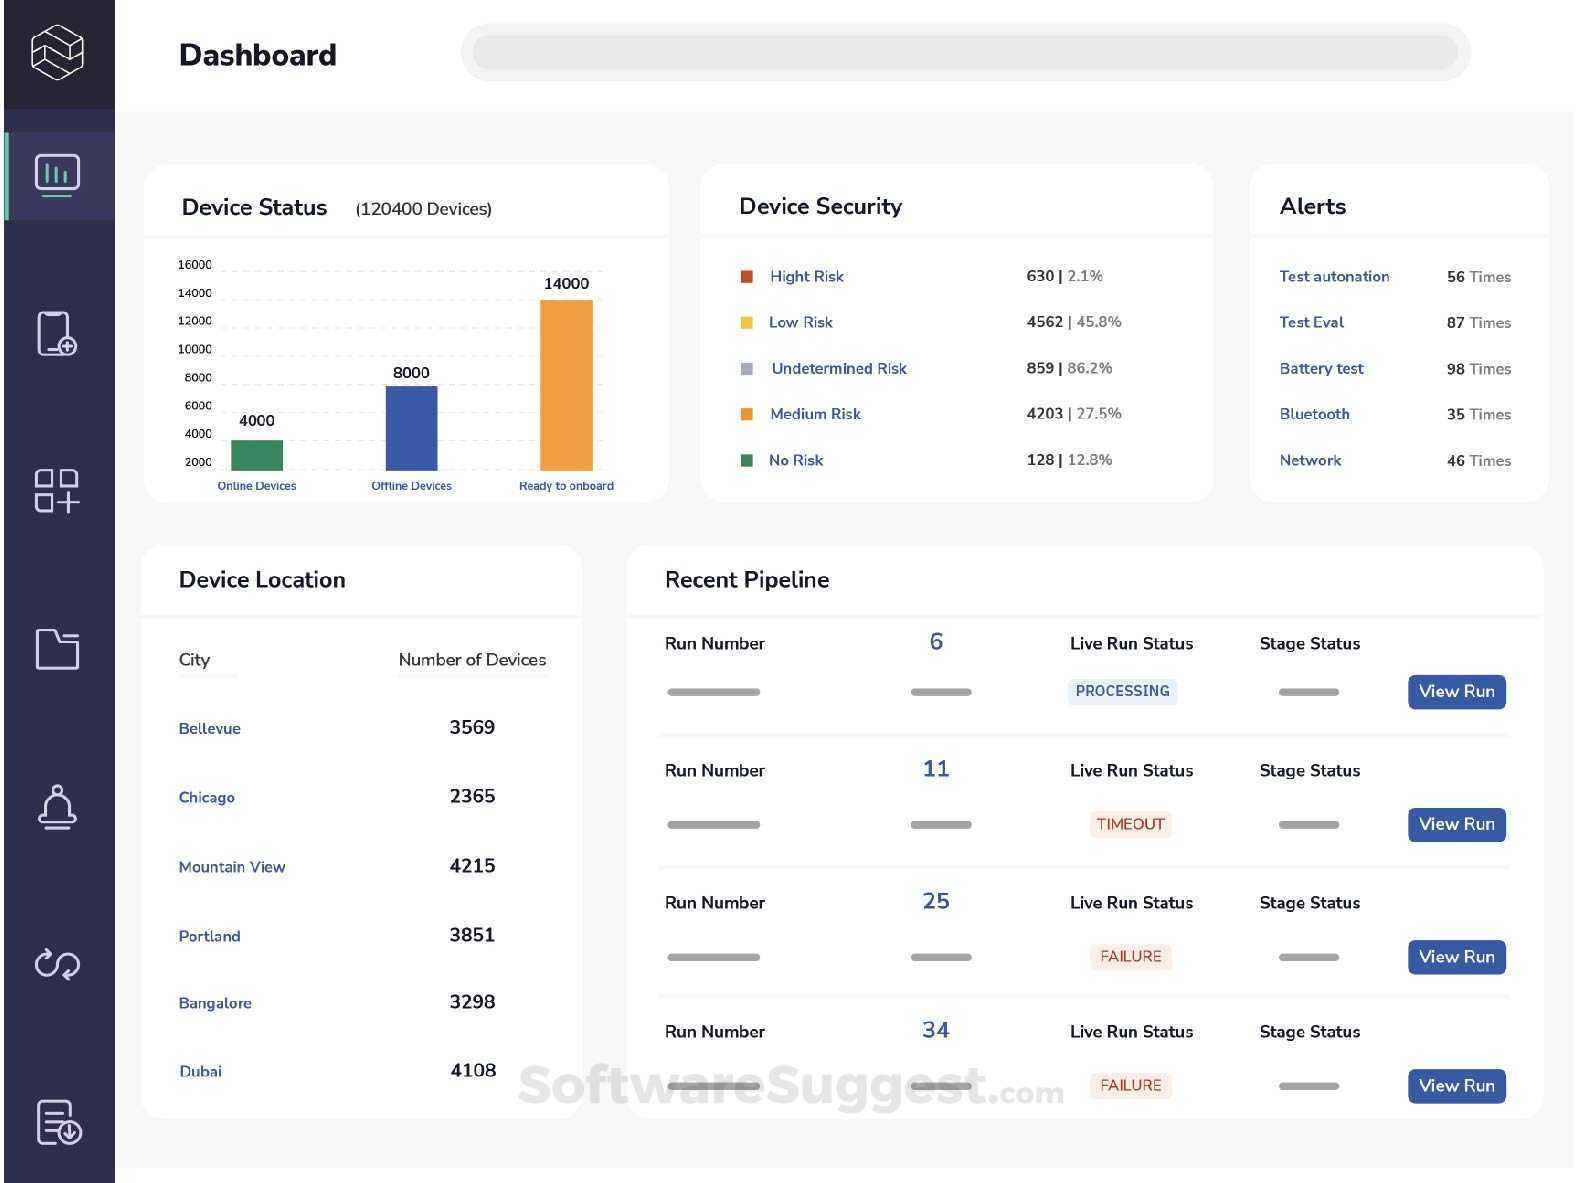Click the search bar at the top
This screenshot has height=1183, width=1582.
tap(965, 52)
